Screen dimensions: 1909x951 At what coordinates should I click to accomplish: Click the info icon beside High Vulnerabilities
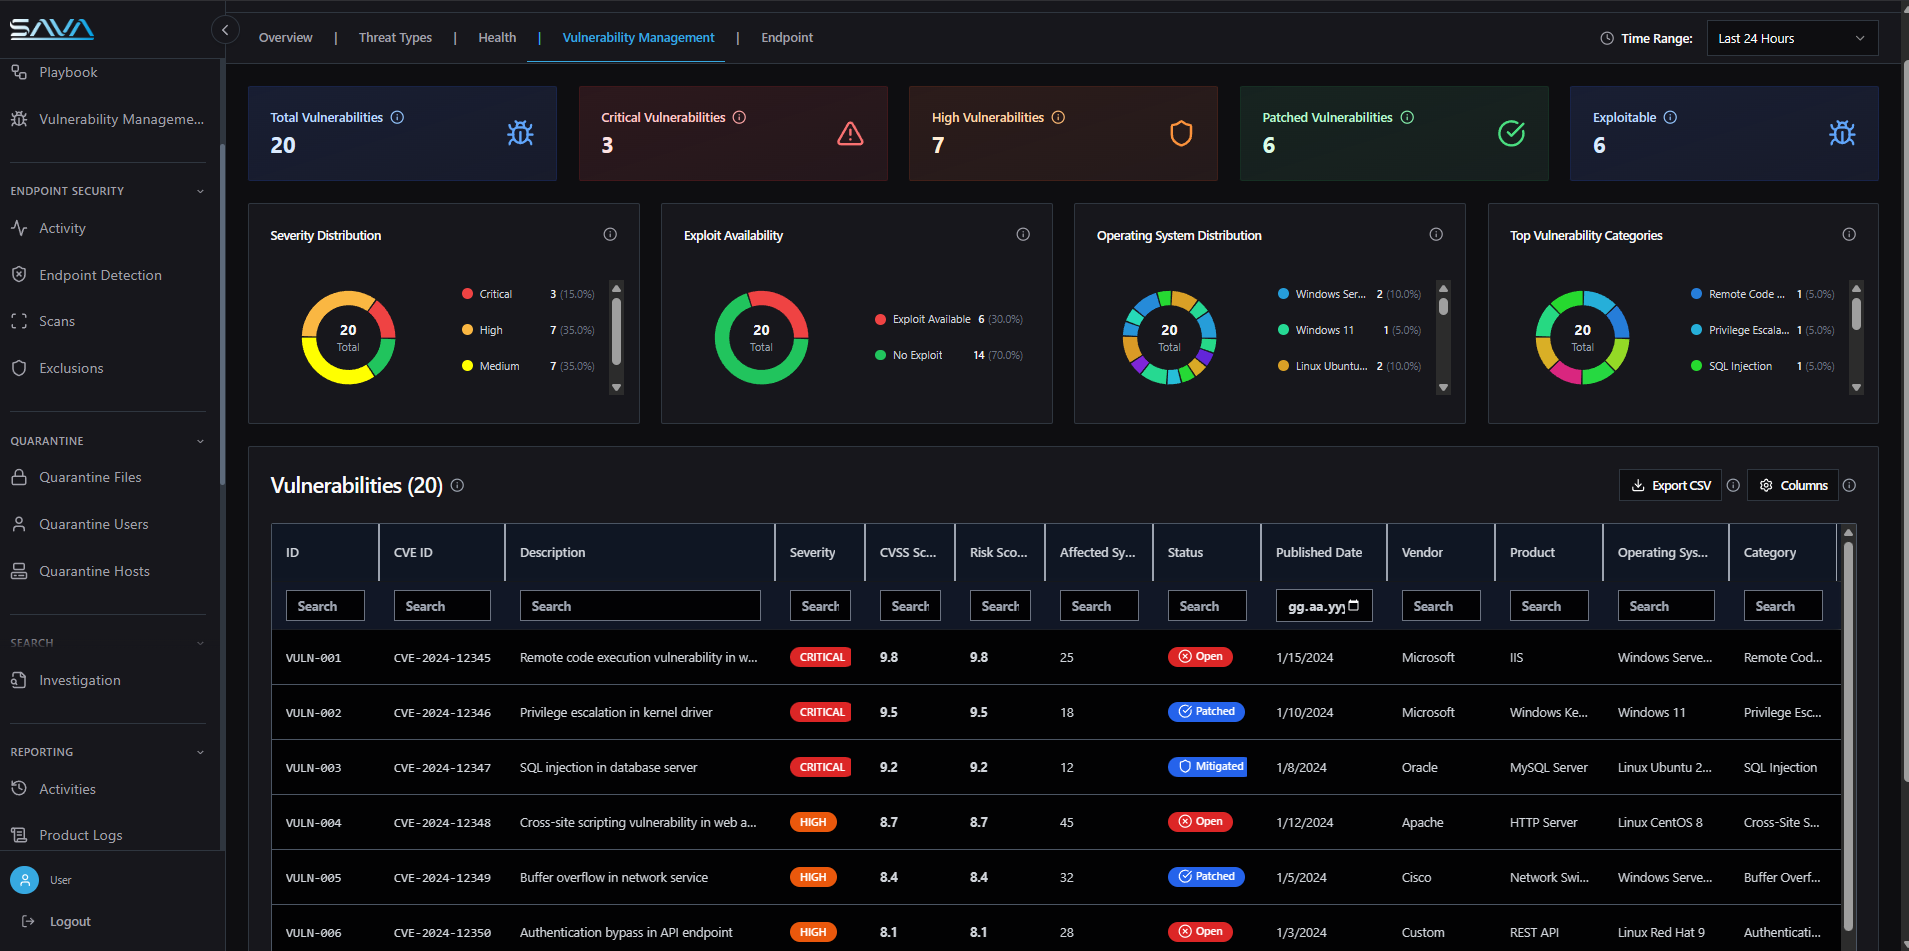[1058, 117]
